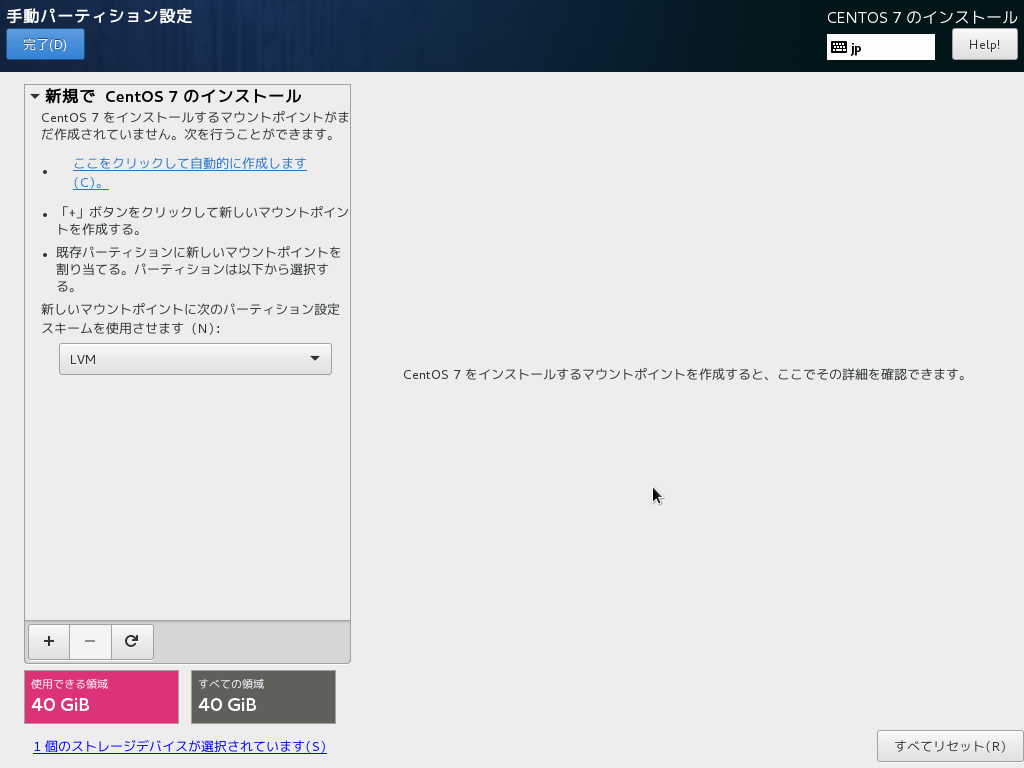Click the keyboard icon beside the jp label
The width and height of the screenshot is (1024, 768).
838,46
